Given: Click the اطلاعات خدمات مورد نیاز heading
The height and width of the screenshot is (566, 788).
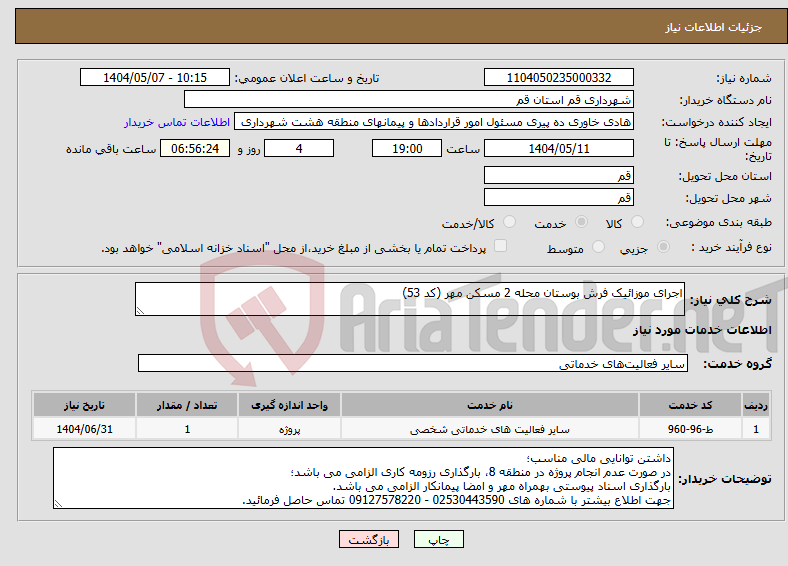Looking at the screenshot, I should pyautogui.click(x=702, y=330).
